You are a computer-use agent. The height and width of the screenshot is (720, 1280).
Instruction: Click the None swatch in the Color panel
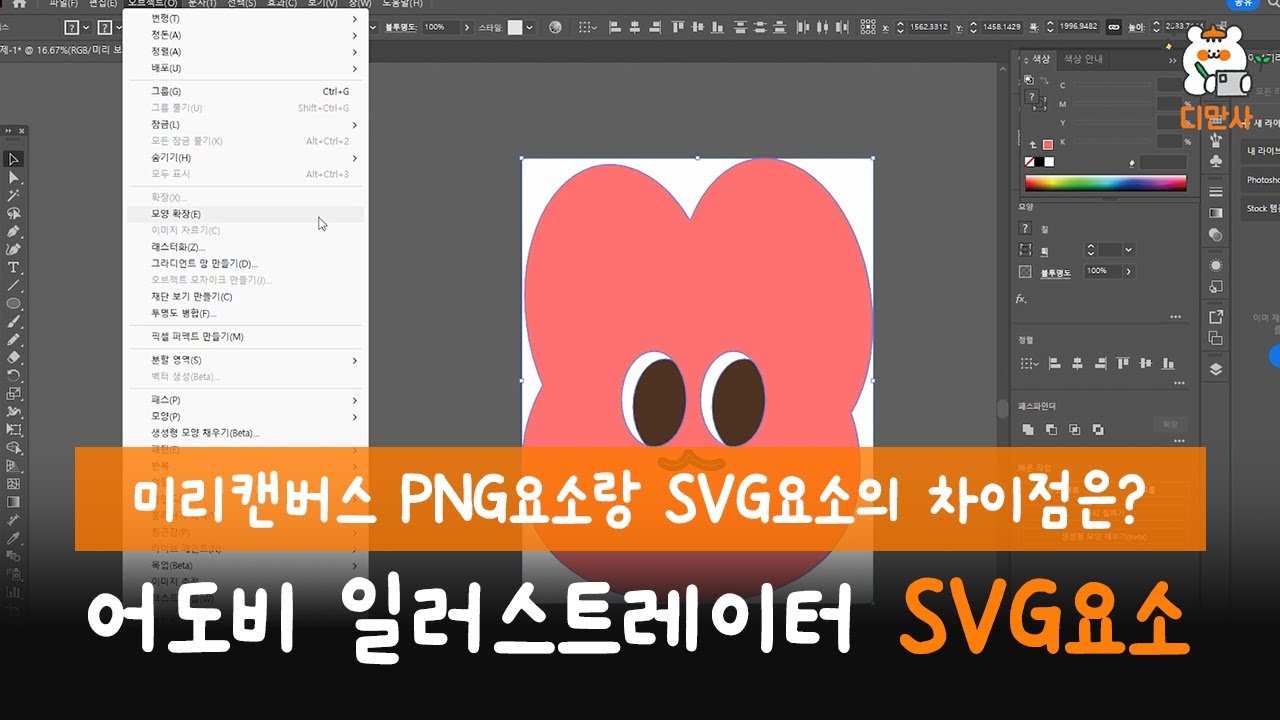[1029, 161]
